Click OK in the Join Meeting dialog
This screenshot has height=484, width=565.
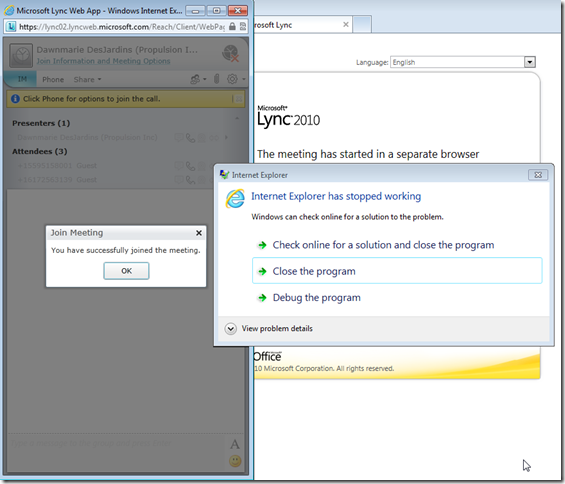coord(126,271)
